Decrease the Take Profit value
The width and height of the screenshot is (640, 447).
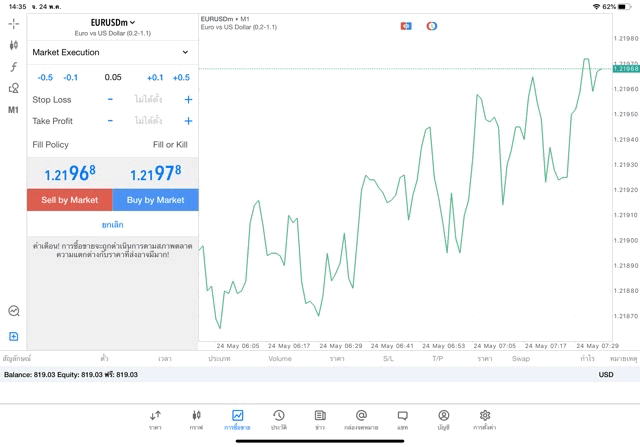point(110,121)
